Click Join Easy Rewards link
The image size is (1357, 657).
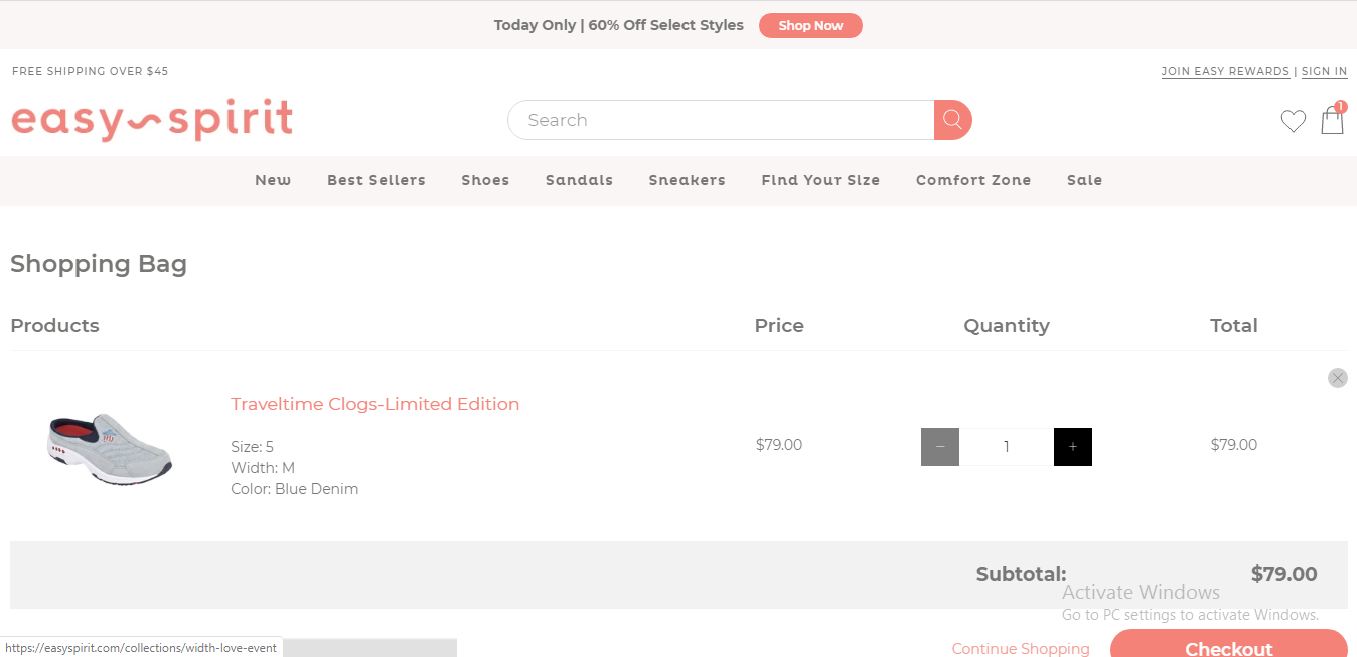point(1225,71)
